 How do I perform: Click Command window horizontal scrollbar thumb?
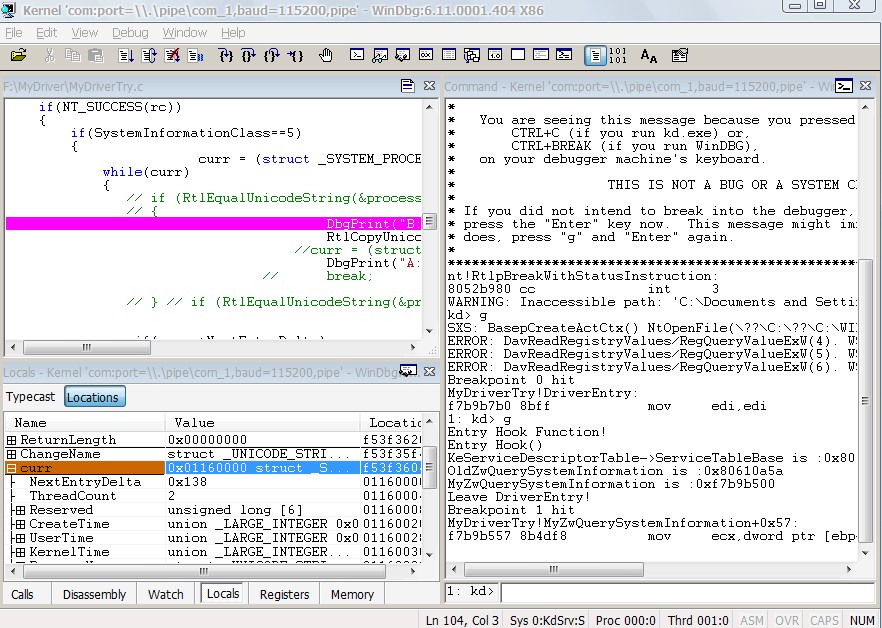[x=554, y=569]
